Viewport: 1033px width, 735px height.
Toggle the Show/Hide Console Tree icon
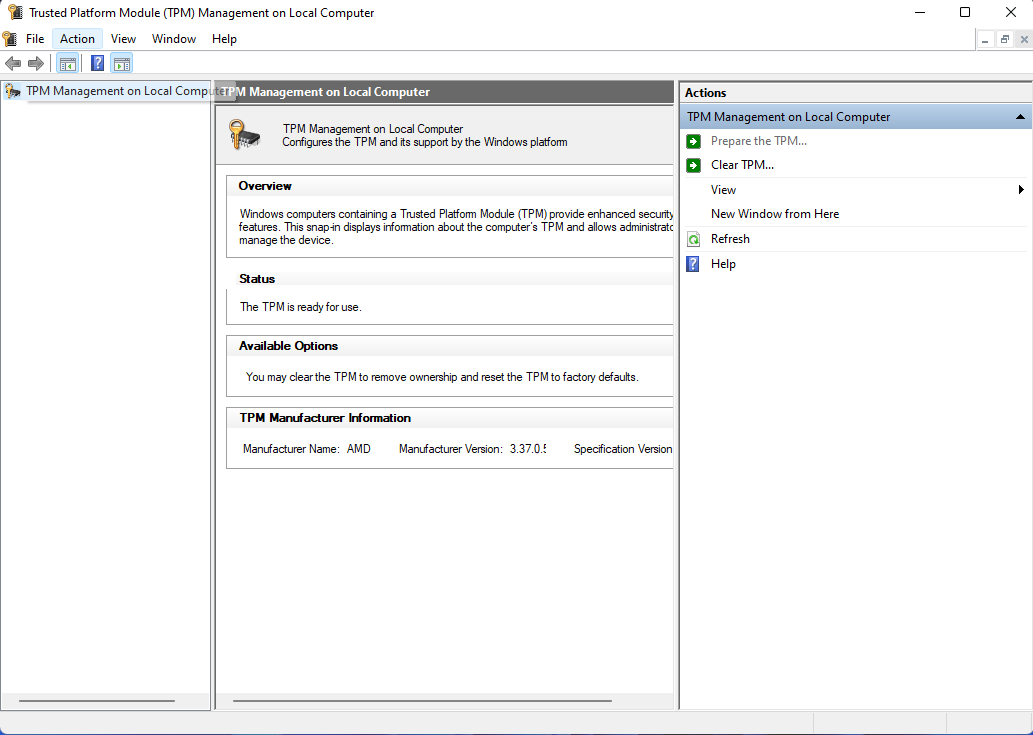pyautogui.click(x=67, y=63)
